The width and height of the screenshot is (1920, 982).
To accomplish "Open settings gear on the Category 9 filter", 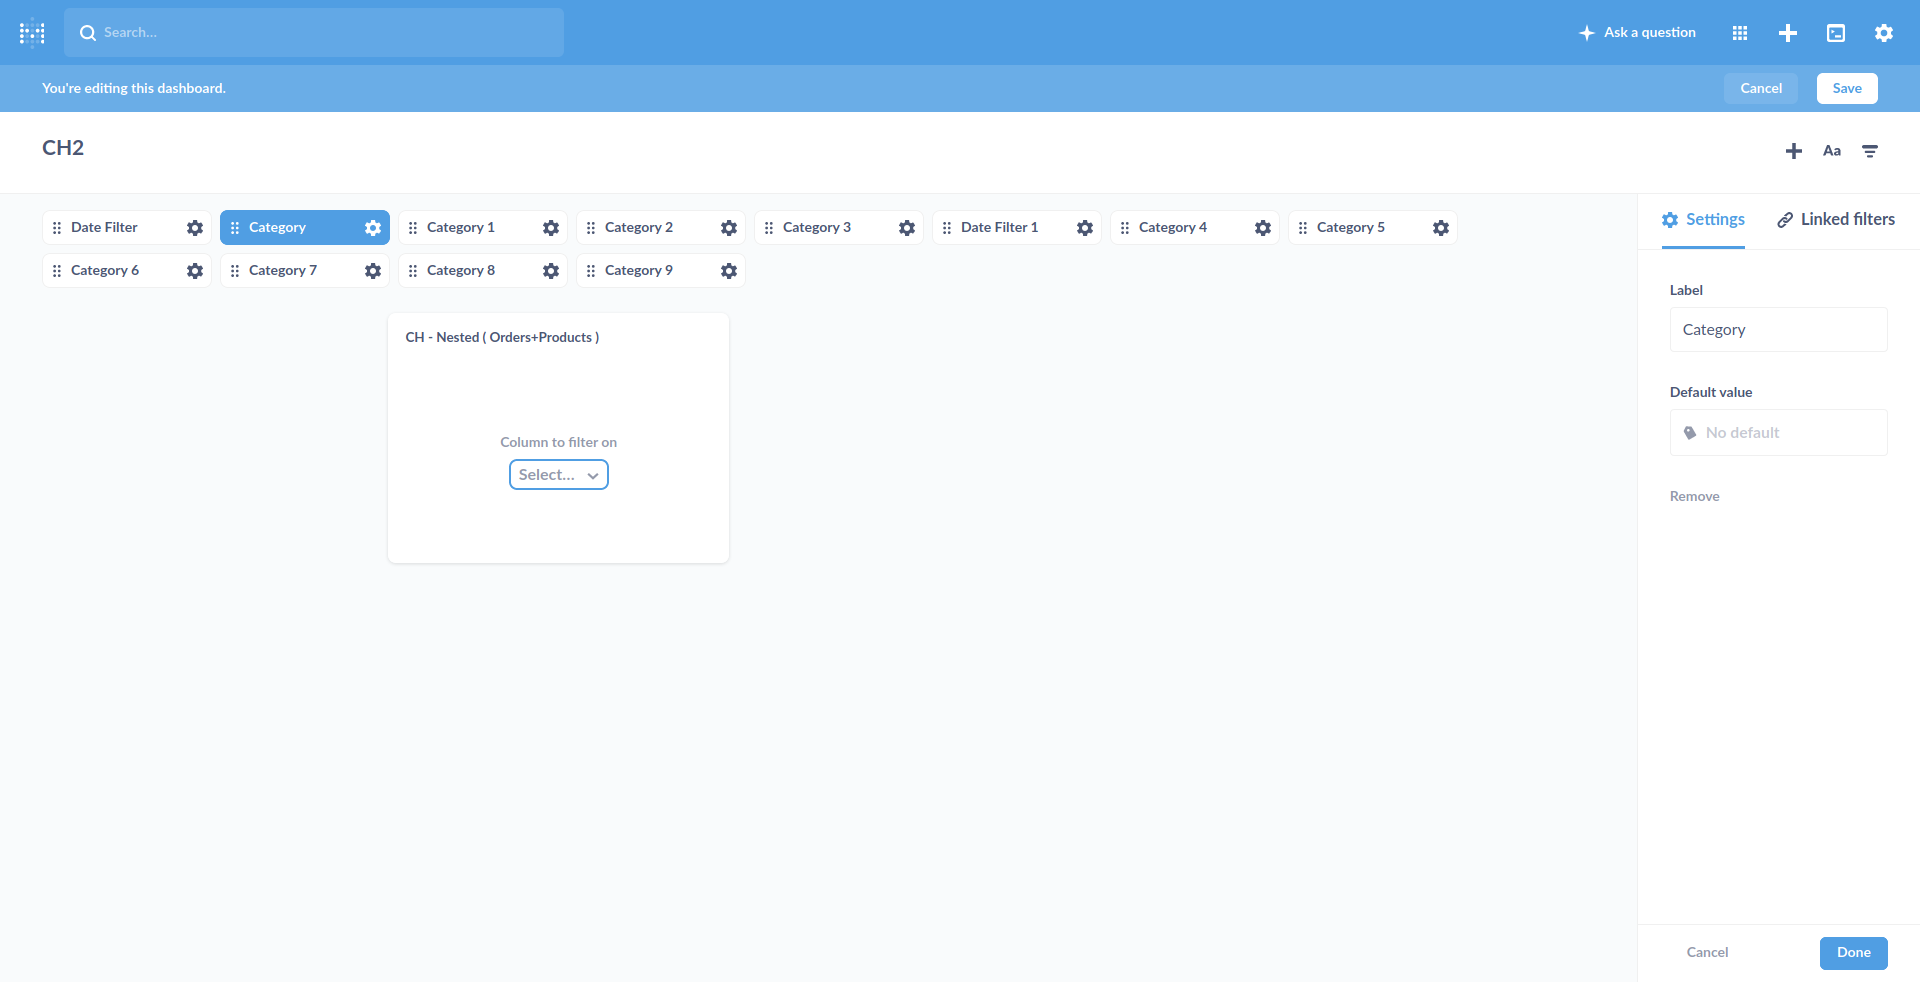I will (x=728, y=270).
